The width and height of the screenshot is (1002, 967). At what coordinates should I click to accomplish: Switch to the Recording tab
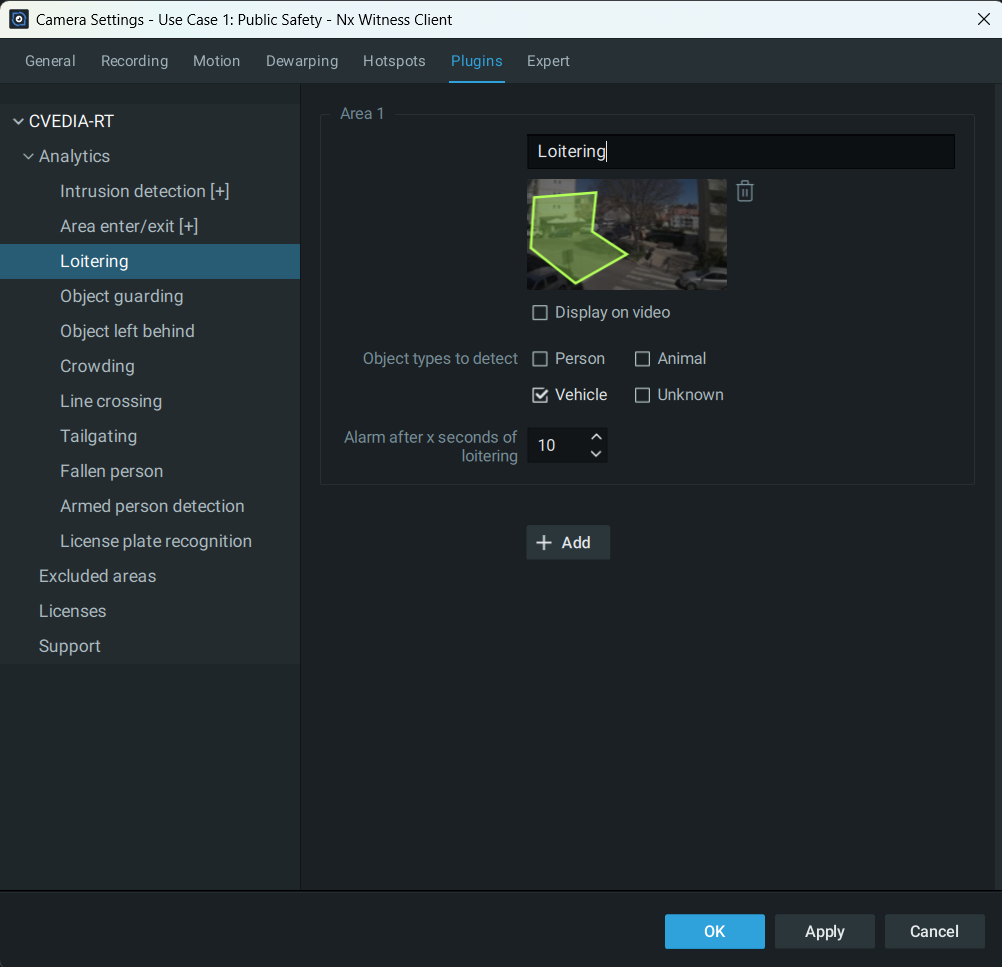point(134,61)
